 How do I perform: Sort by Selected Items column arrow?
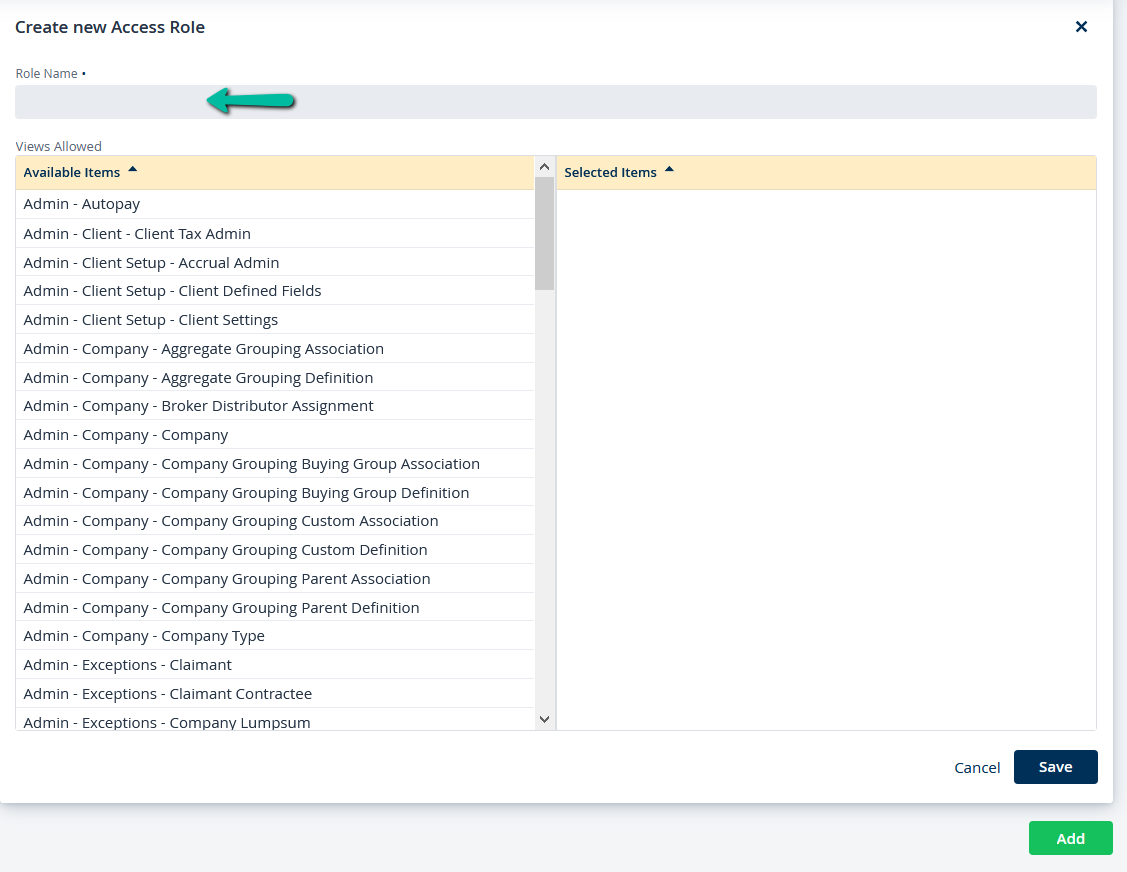click(x=669, y=171)
